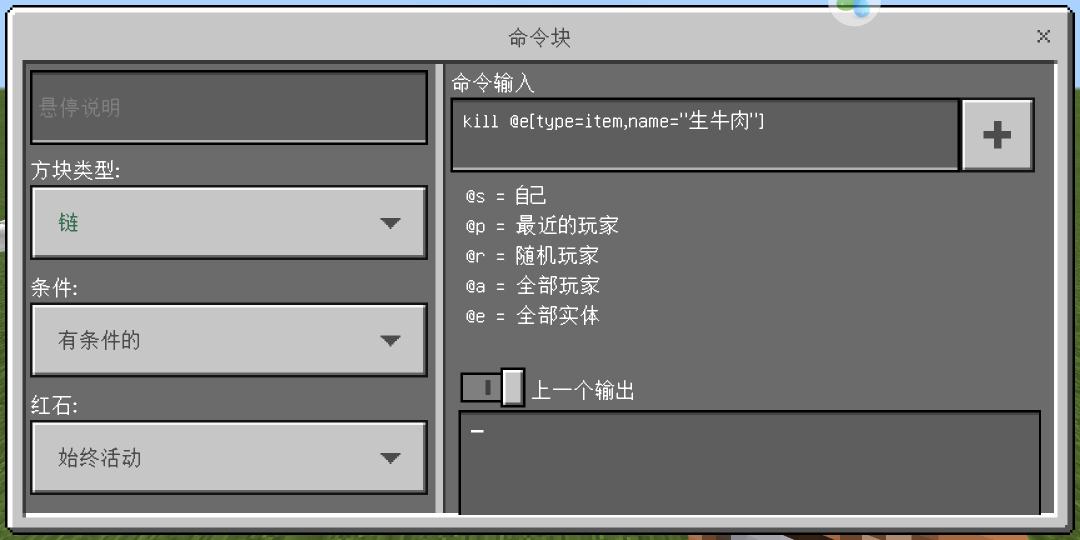Close the command block window
The image size is (1080, 540).
coord(1043,37)
